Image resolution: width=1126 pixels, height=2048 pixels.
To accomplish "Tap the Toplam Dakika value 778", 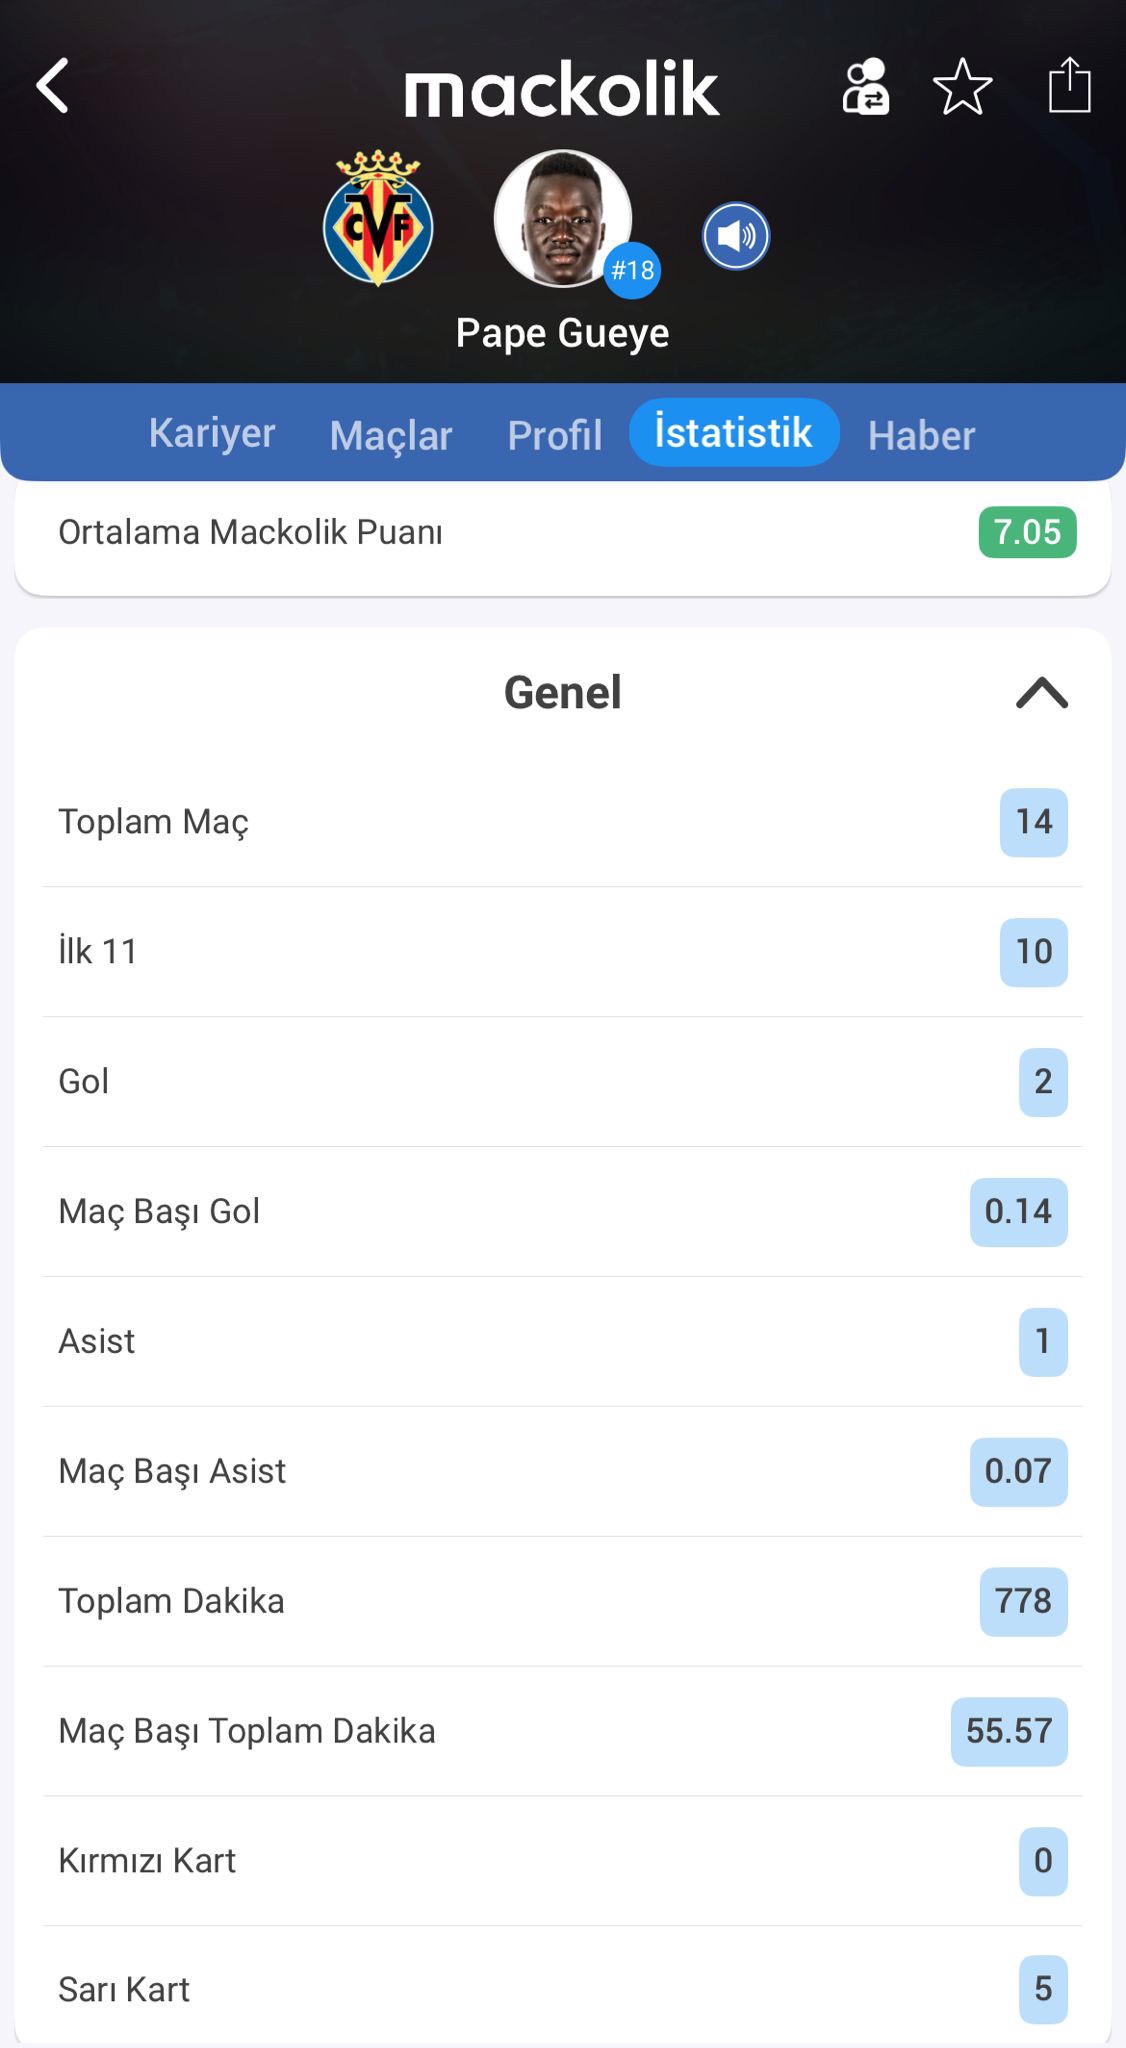I will tap(1023, 1601).
